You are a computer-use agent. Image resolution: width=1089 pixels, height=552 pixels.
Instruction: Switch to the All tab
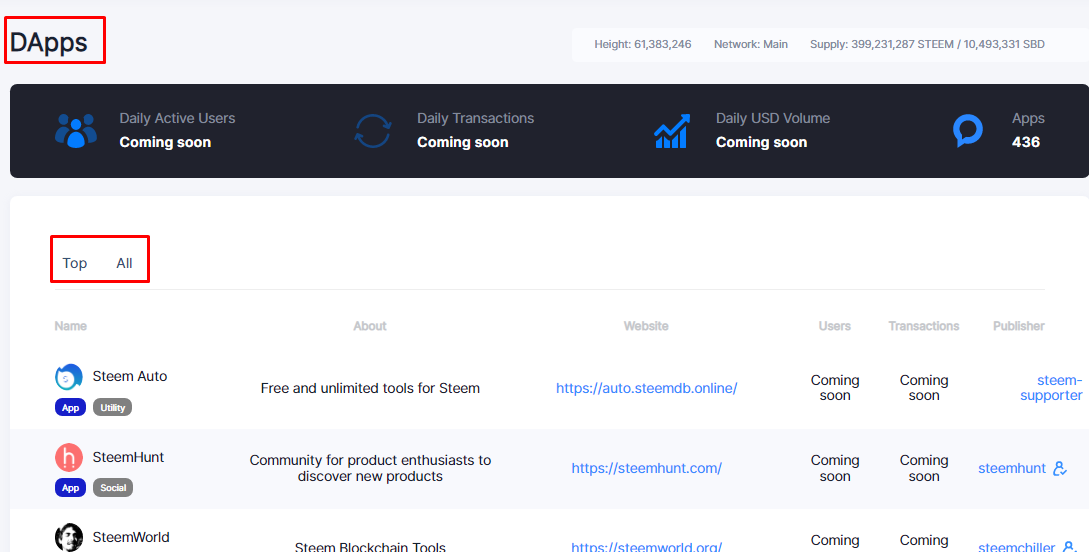[x=124, y=263]
